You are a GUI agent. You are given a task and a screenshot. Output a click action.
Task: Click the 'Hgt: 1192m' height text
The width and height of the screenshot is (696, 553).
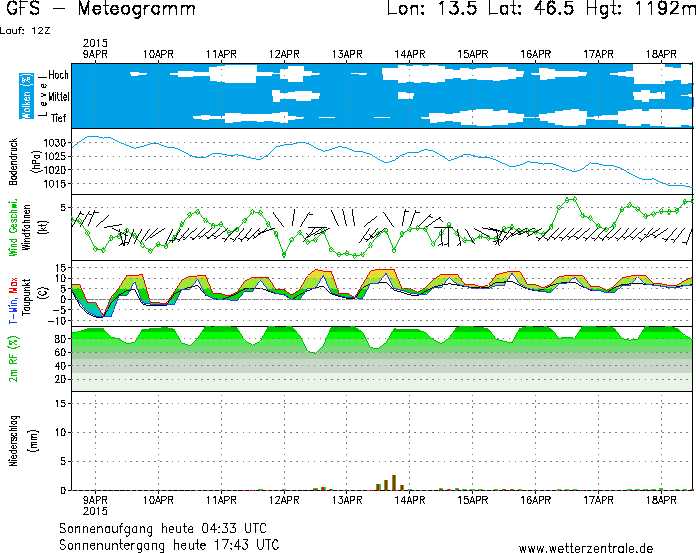(x=641, y=8)
